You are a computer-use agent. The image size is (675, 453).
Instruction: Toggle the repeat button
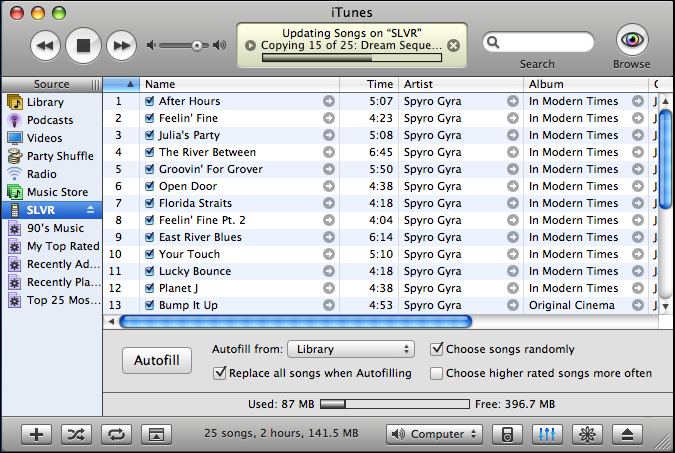click(116, 434)
